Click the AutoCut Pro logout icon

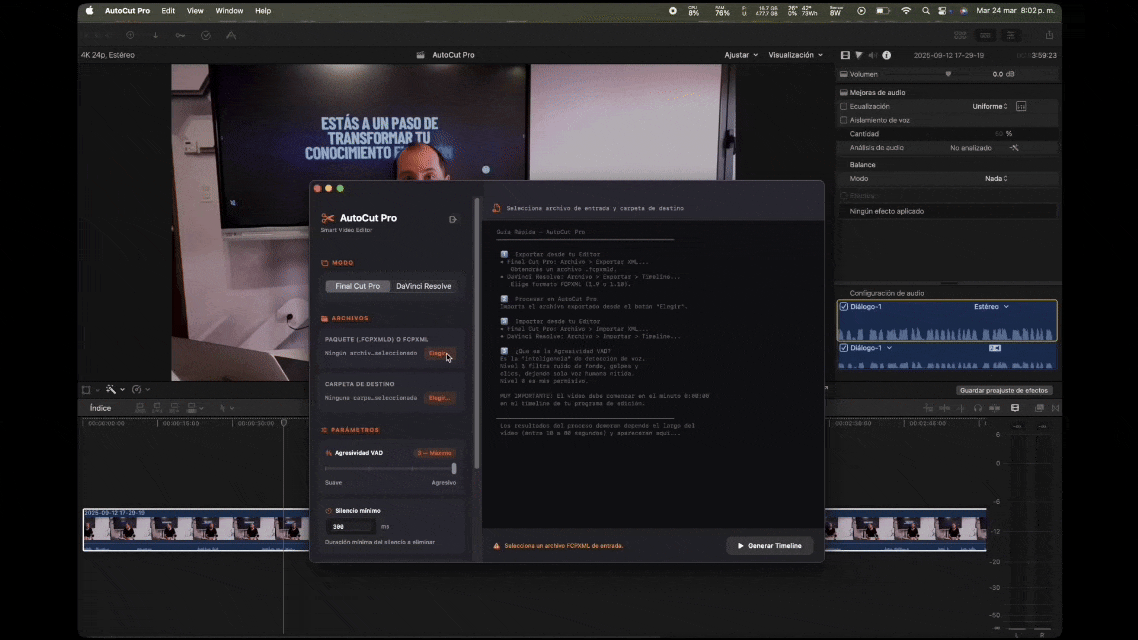point(453,219)
